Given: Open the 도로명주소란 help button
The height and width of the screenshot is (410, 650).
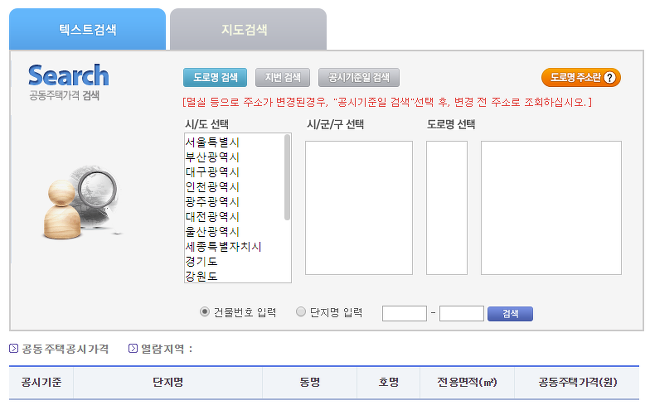Looking at the screenshot, I should tap(581, 78).
